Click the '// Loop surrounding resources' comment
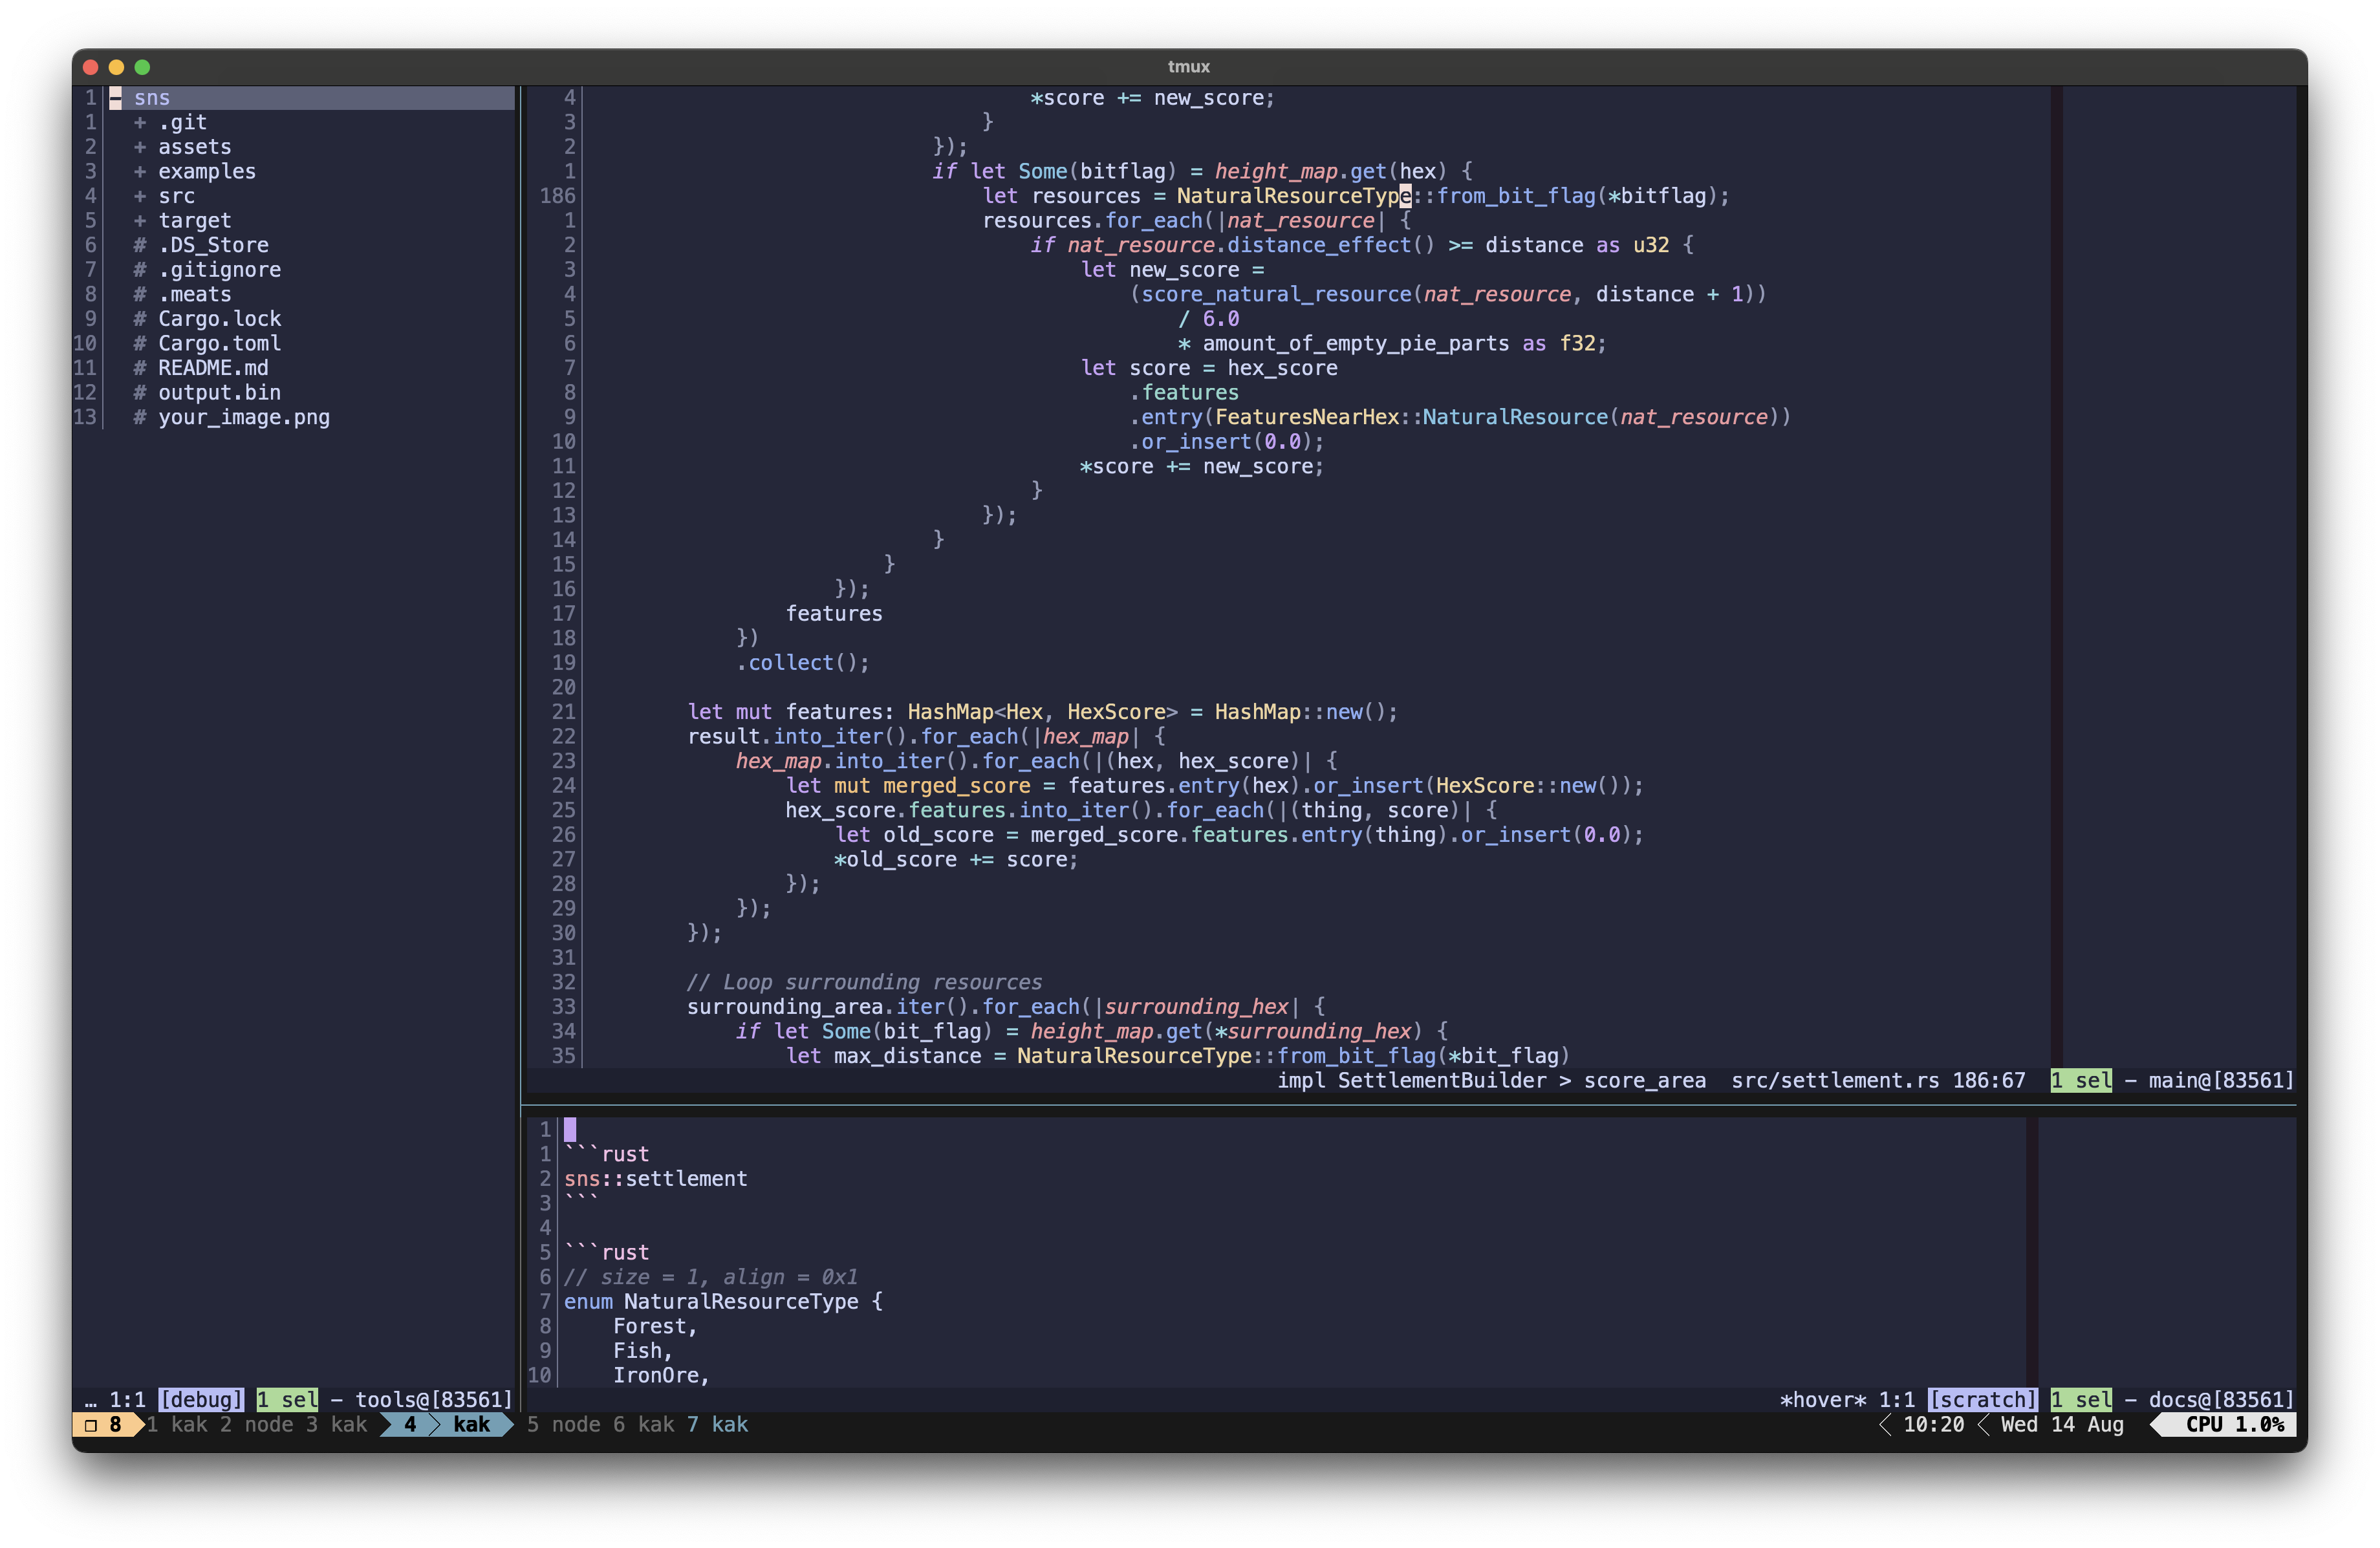Screen dimensions: 2380x1548 (x=864, y=983)
